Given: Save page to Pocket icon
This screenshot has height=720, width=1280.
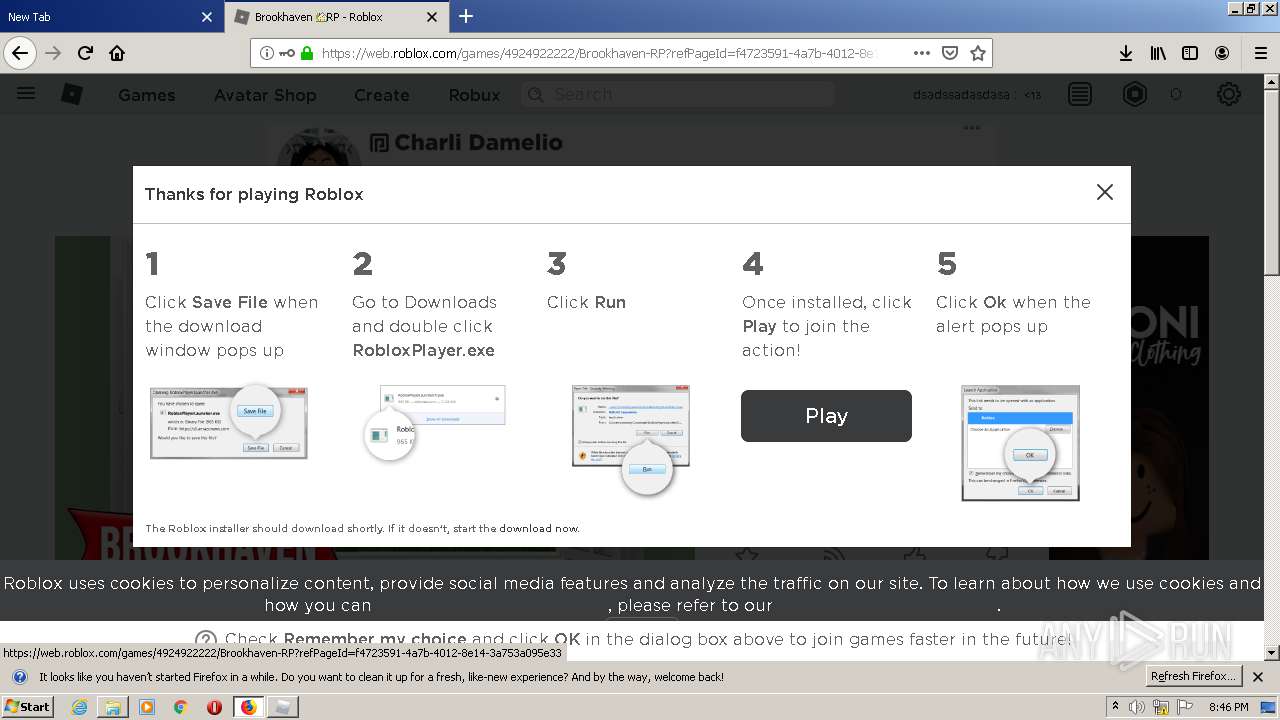Looking at the screenshot, I should pos(950,53).
